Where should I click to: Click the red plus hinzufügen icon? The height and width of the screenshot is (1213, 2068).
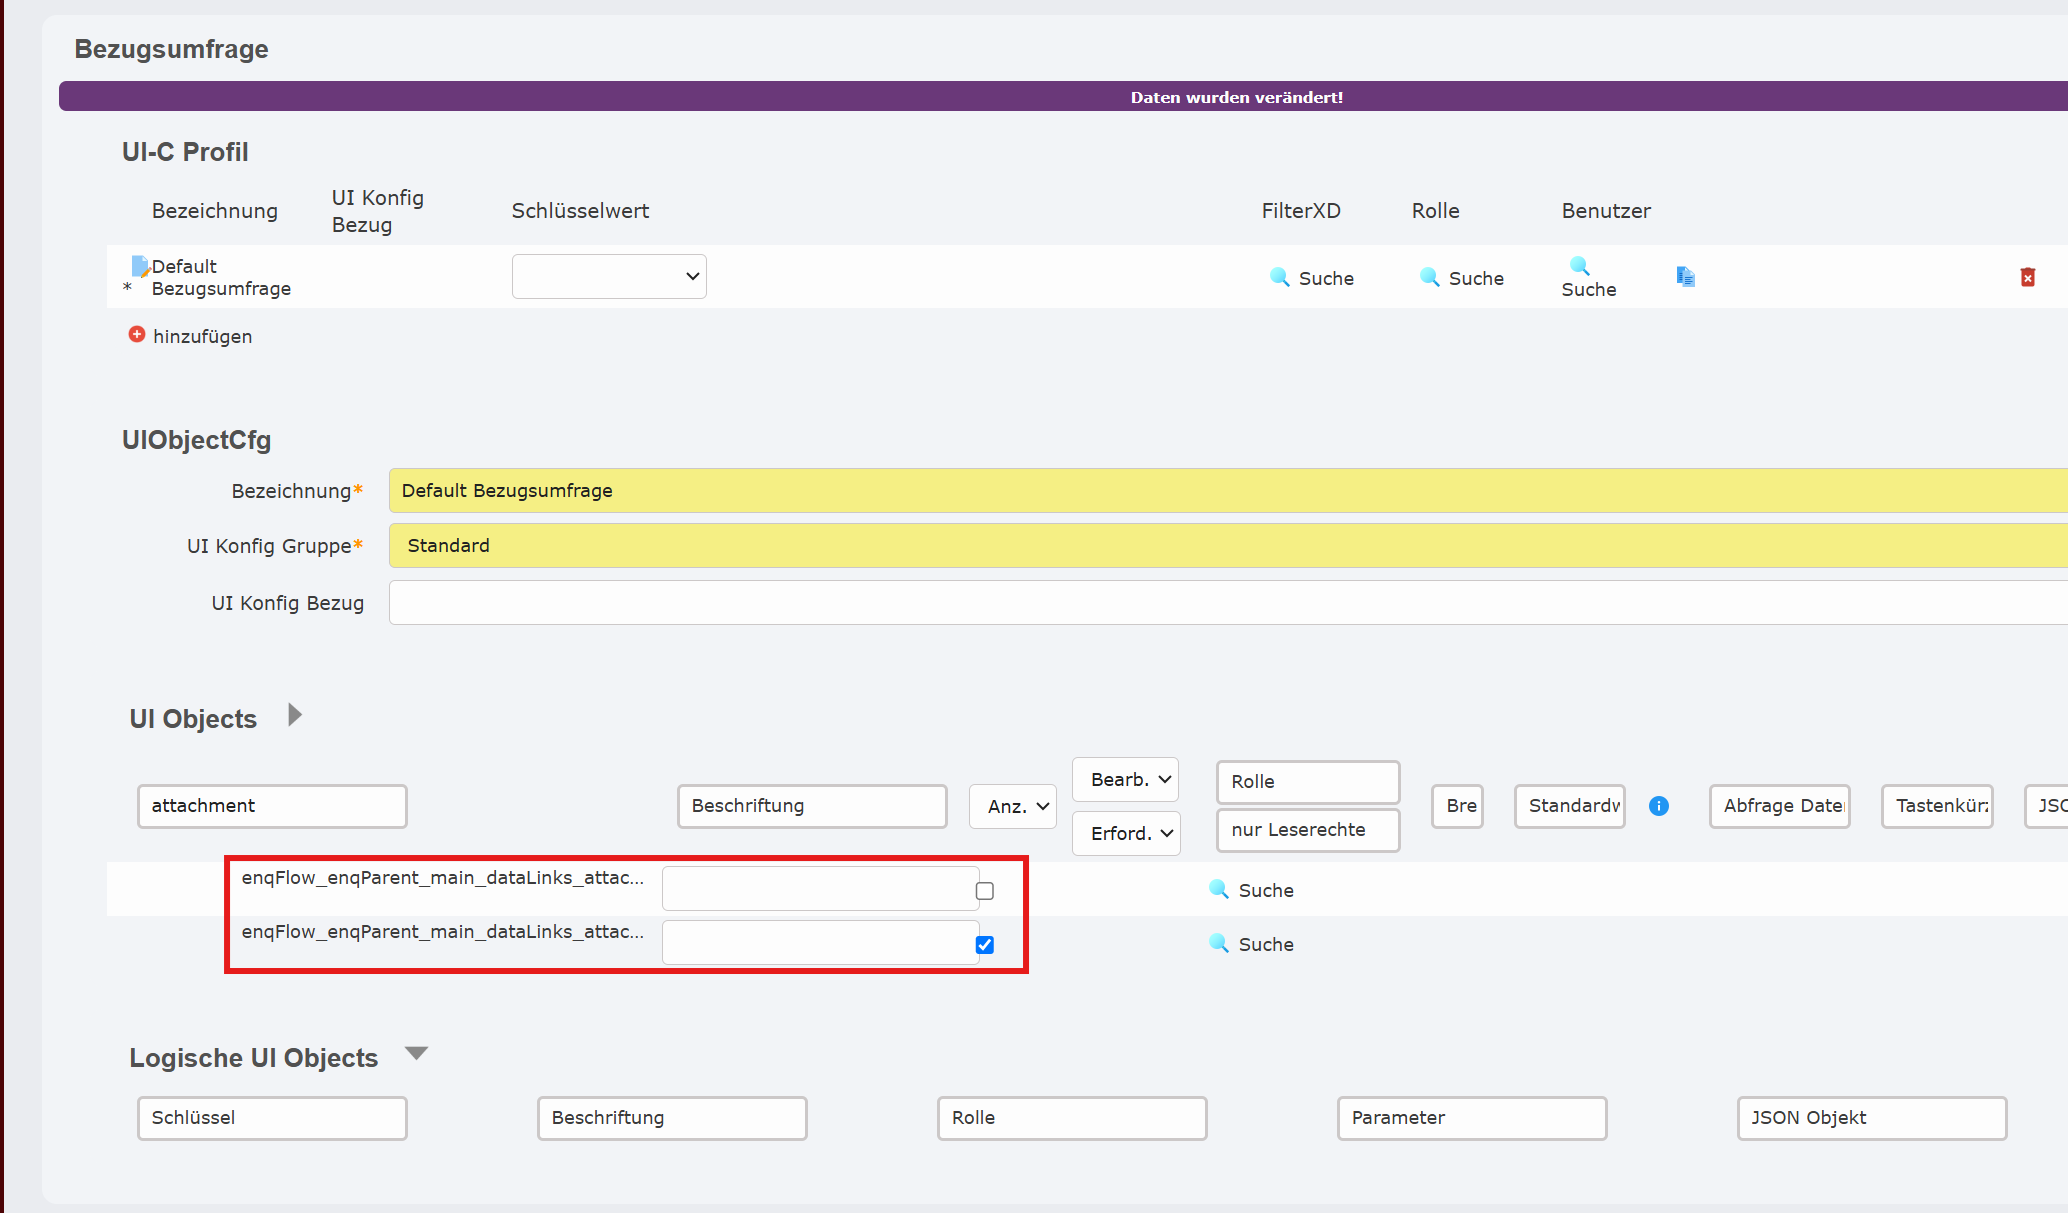[137, 334]
